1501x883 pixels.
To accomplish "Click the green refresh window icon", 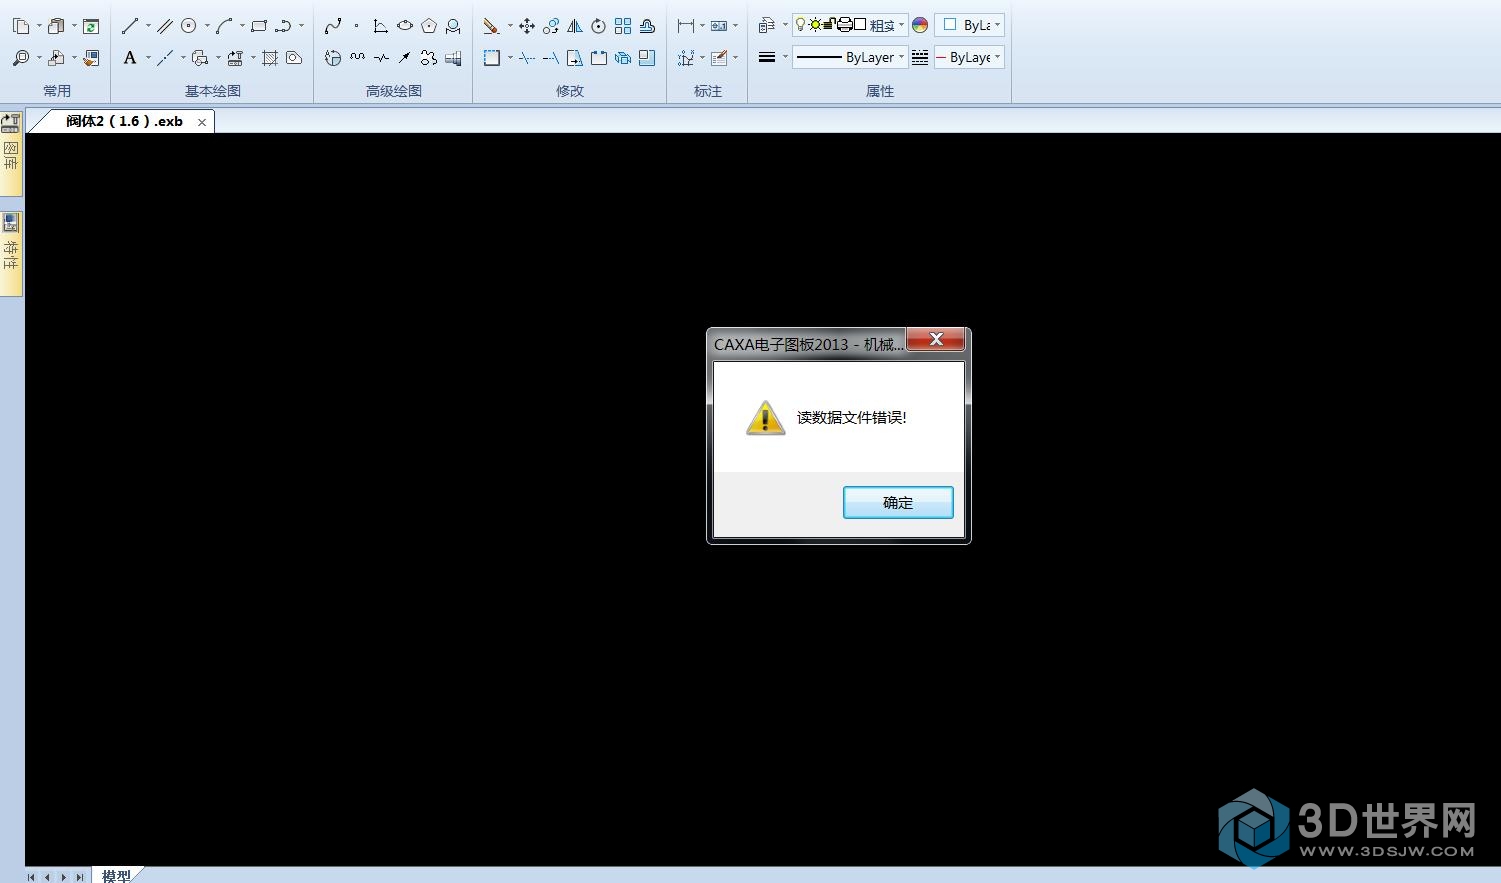I will click(x=91, y=26).
